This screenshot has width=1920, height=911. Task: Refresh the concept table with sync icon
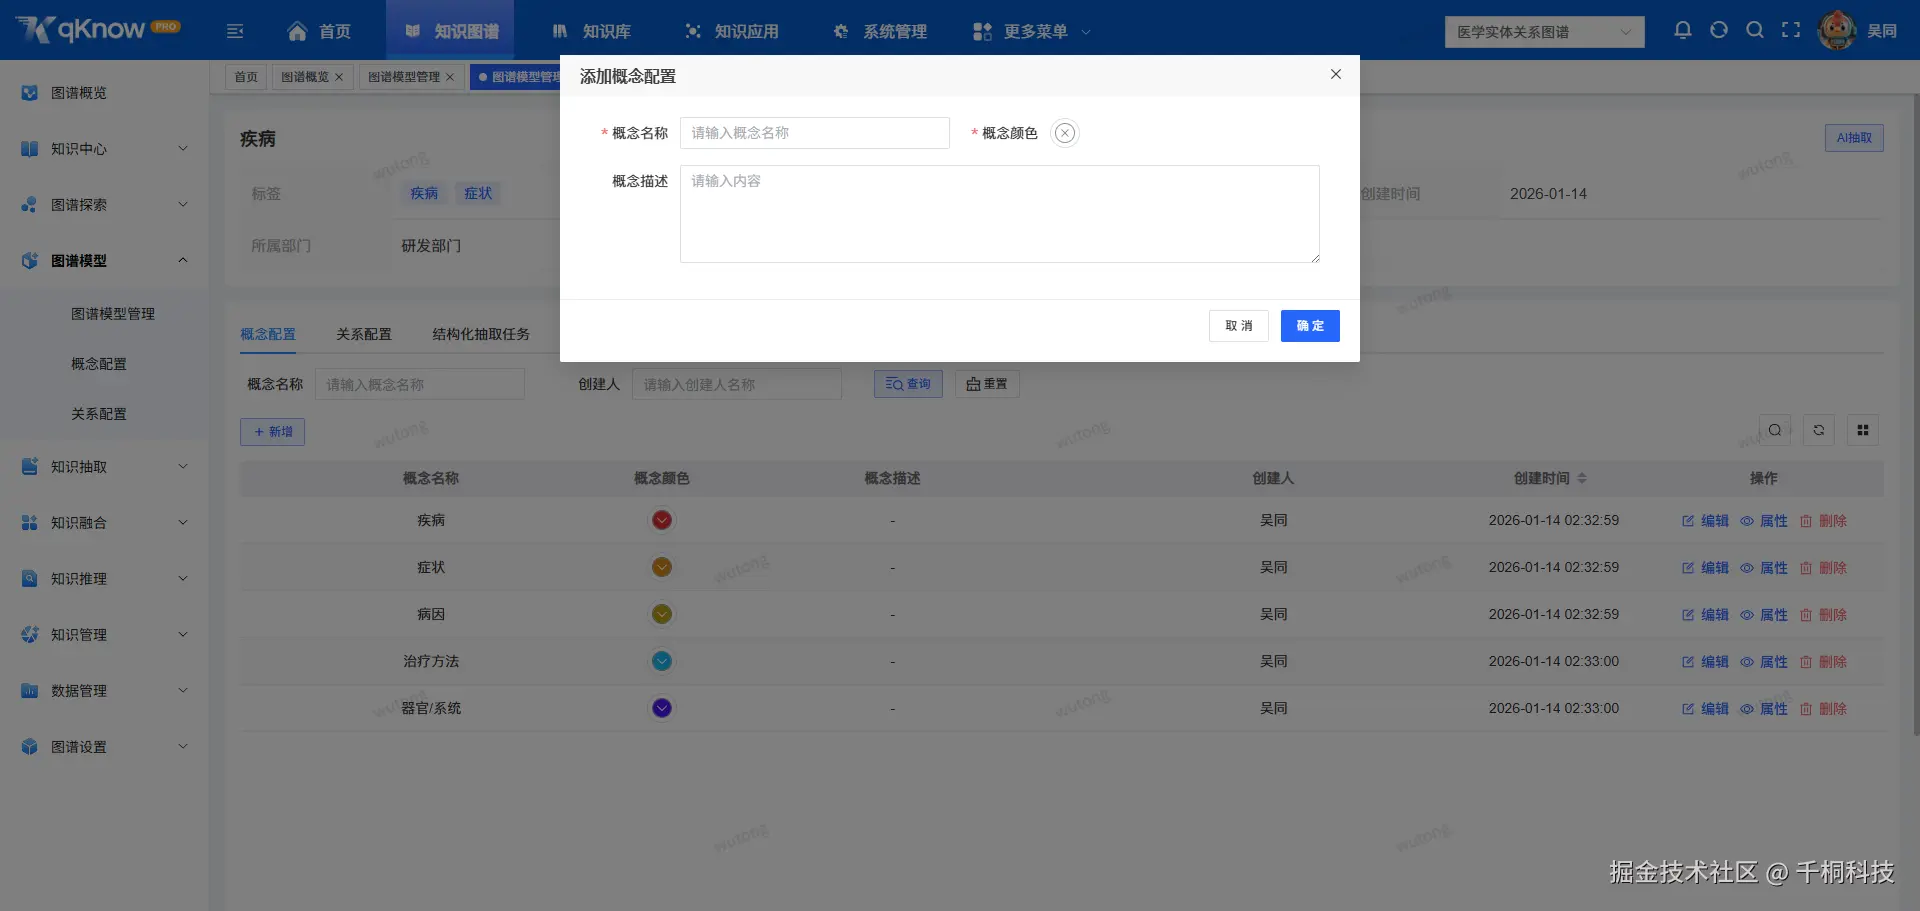click(x=1819, y=430)
